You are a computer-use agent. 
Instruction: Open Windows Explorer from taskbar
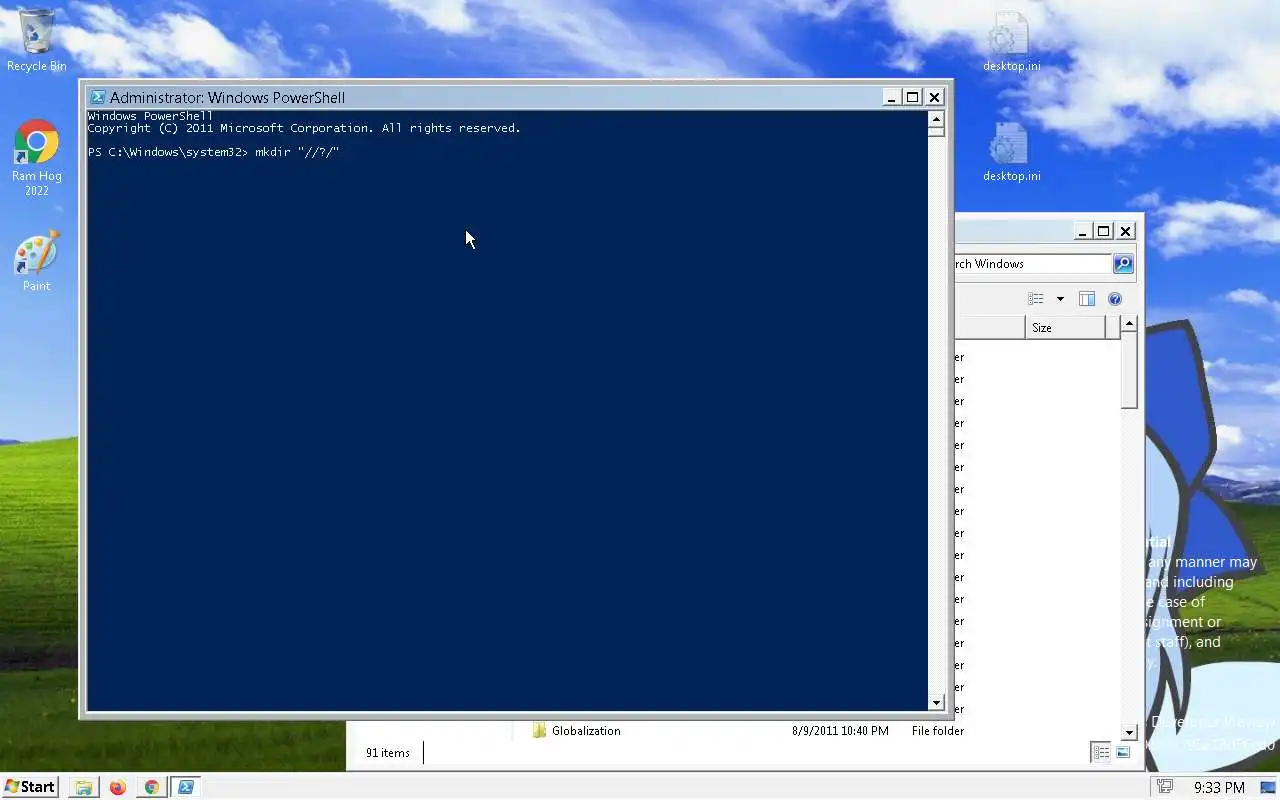tap(84, 787)
